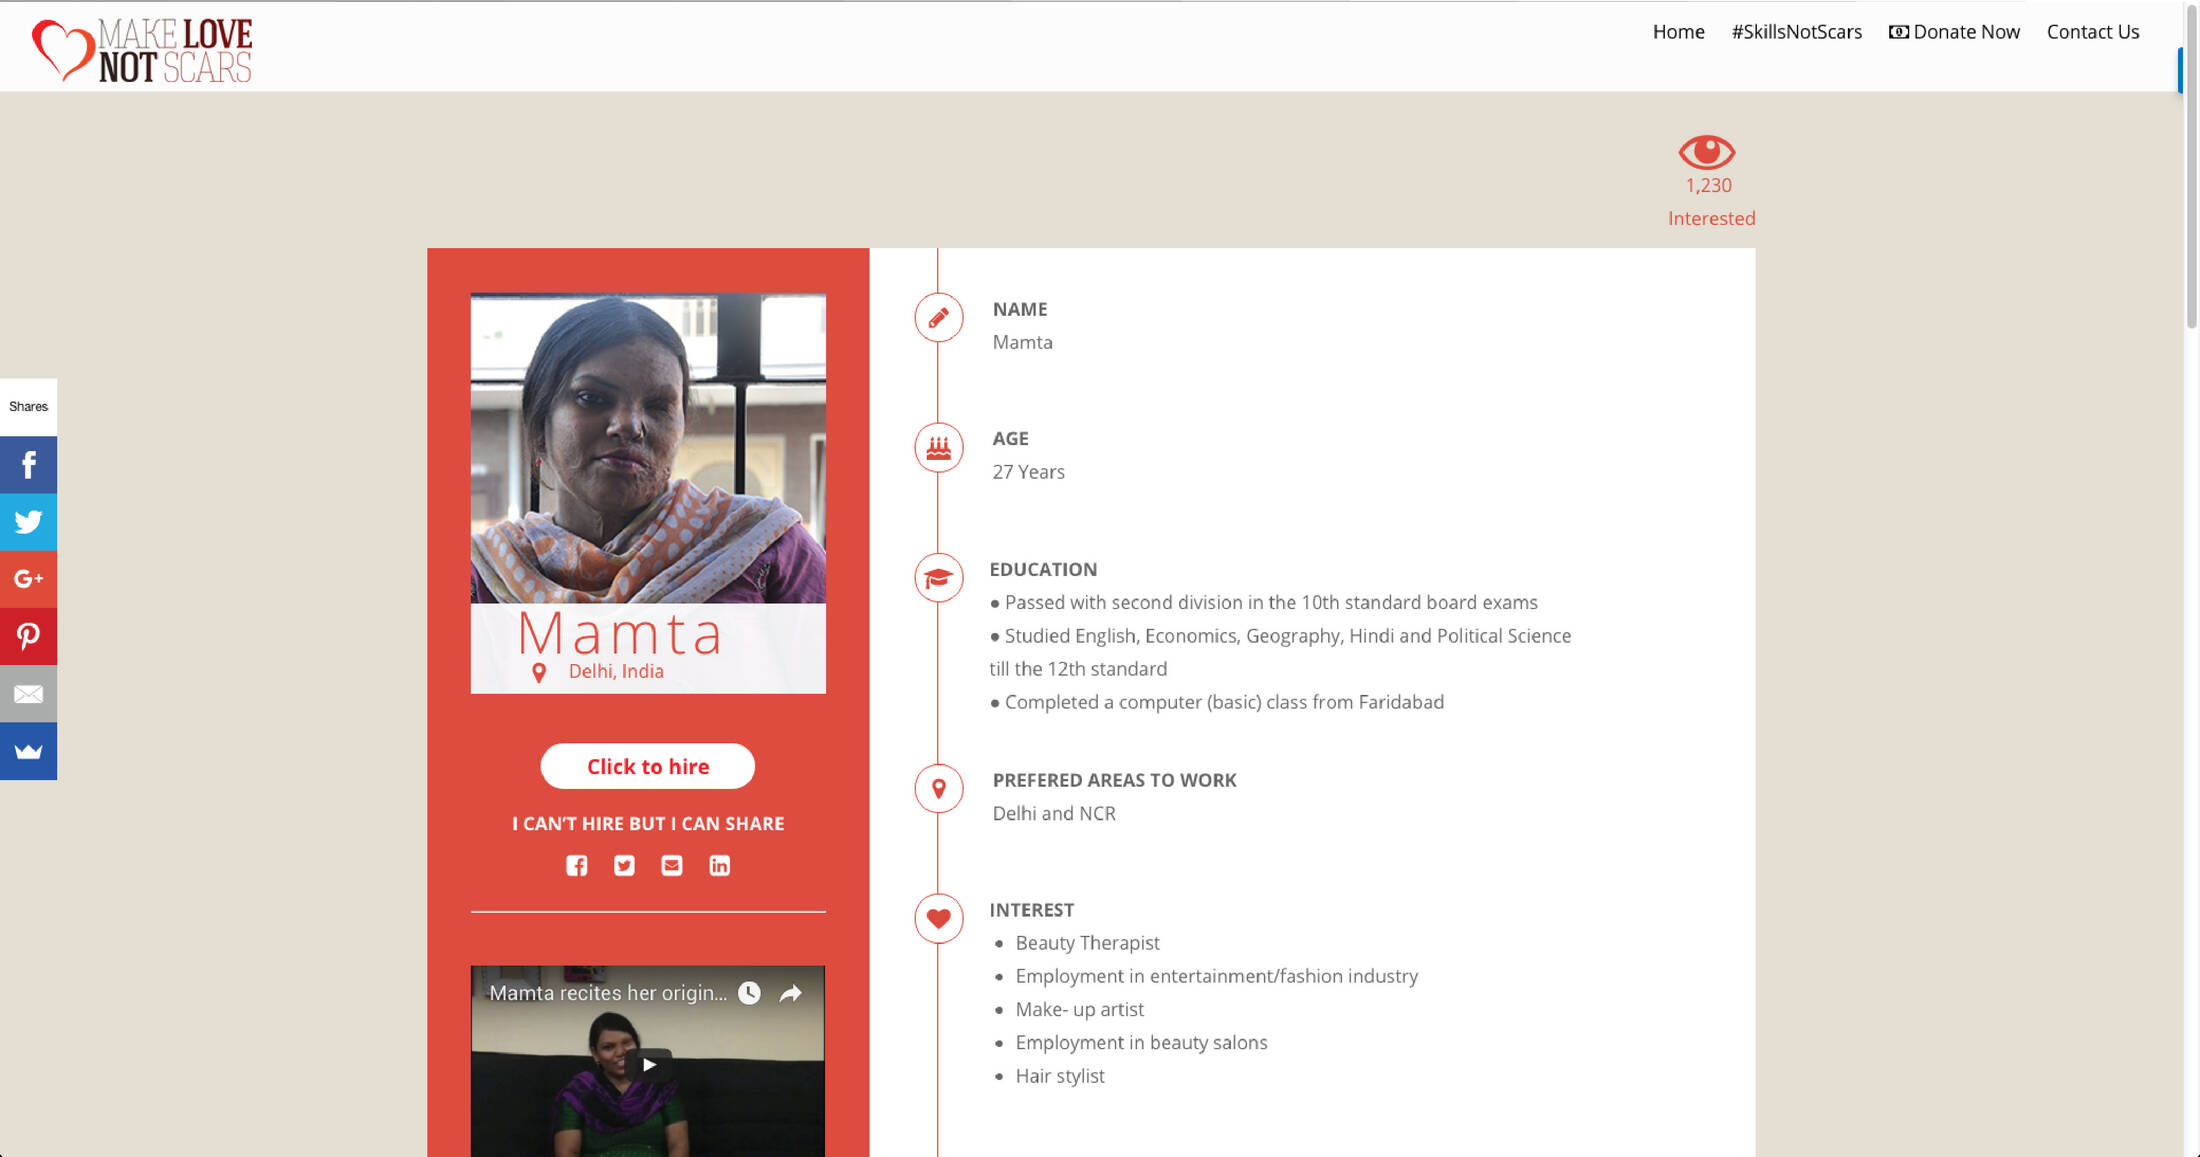This screenshot has height=1157, width=2200.
Task: Share profile via small email icon
Action: [x=672, y=865]
